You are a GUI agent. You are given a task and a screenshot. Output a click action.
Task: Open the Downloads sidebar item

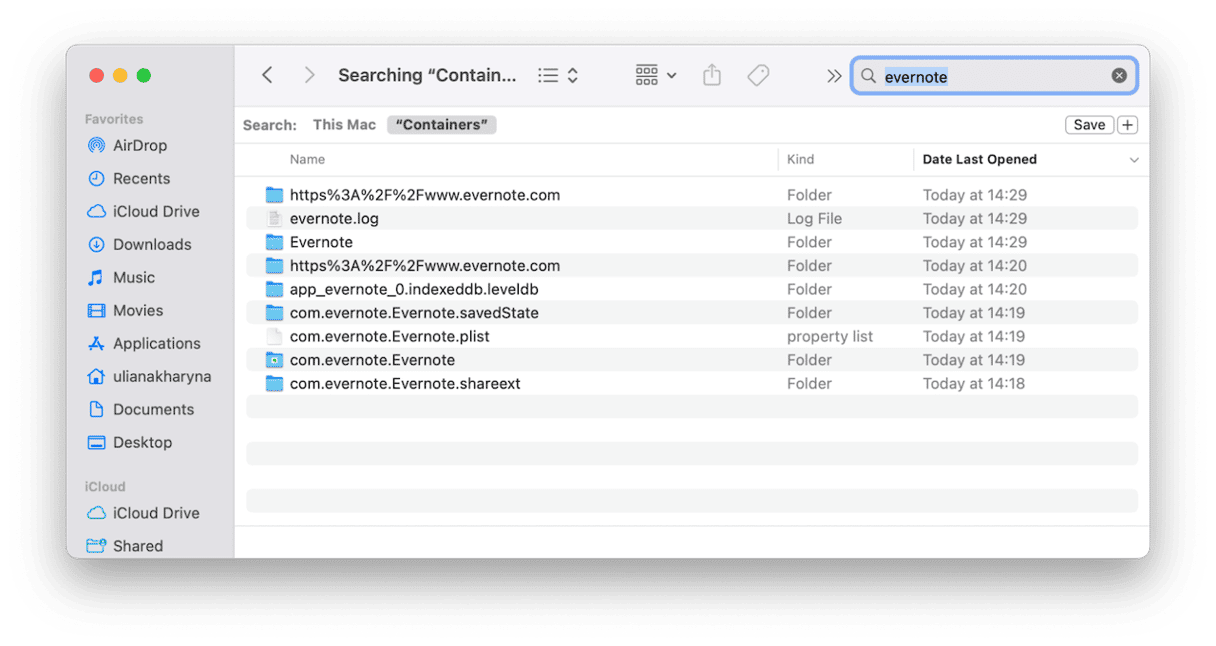[x=151, y=244]
